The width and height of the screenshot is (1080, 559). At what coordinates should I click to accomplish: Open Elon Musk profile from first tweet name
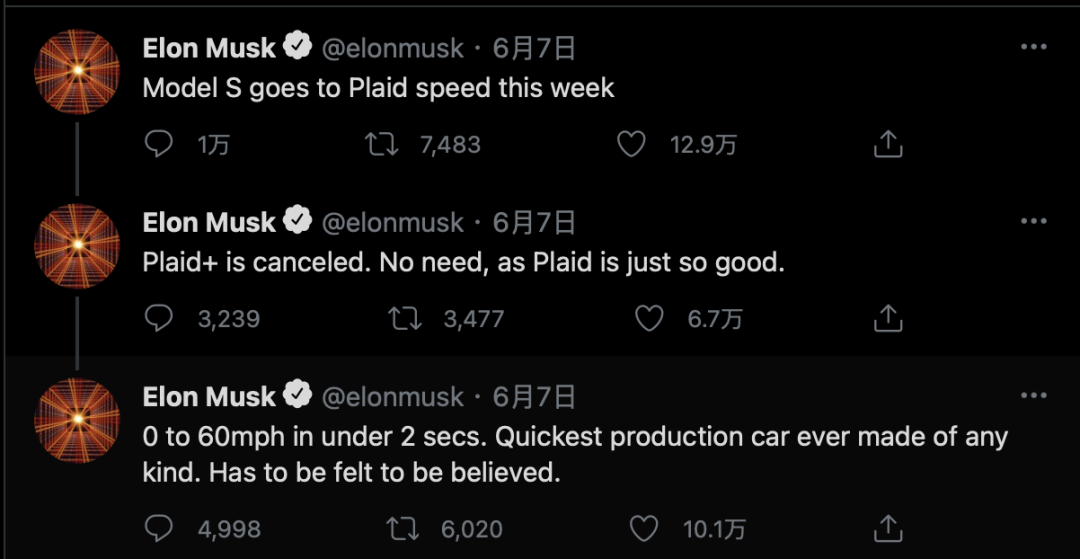[209, 48]
